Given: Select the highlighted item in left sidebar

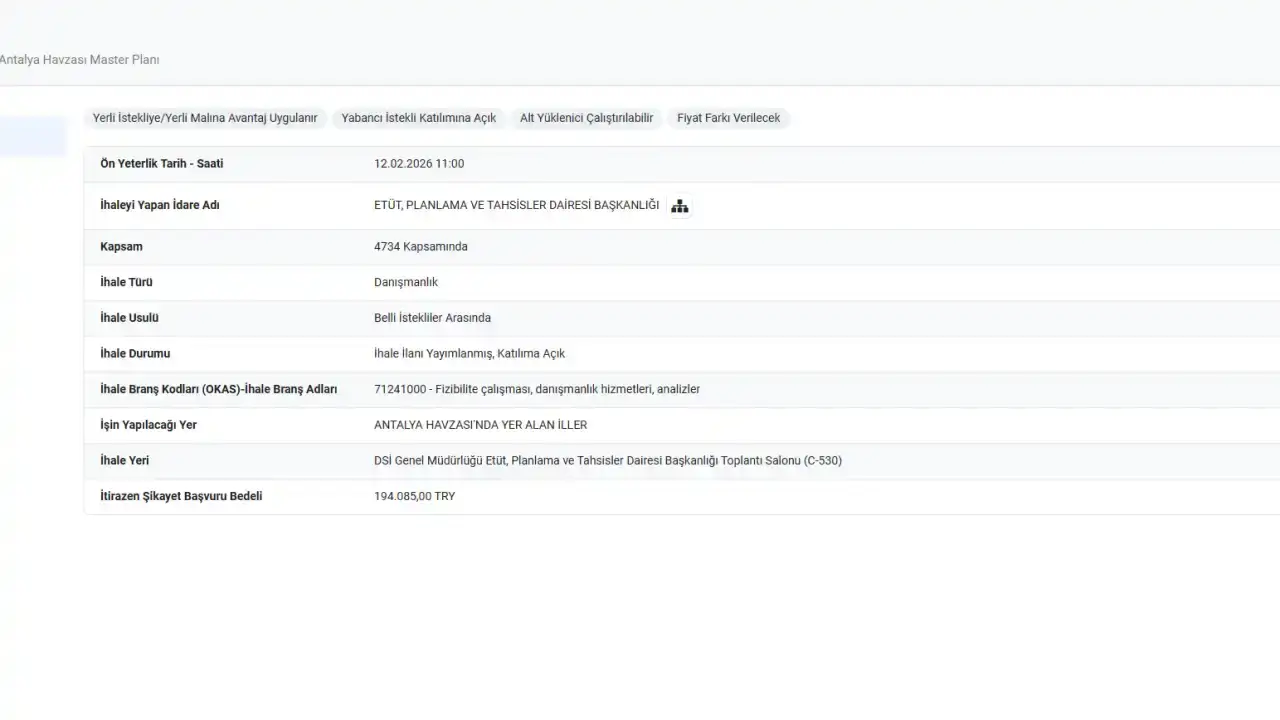Looking at the screenshot, I should pos(32,136).
